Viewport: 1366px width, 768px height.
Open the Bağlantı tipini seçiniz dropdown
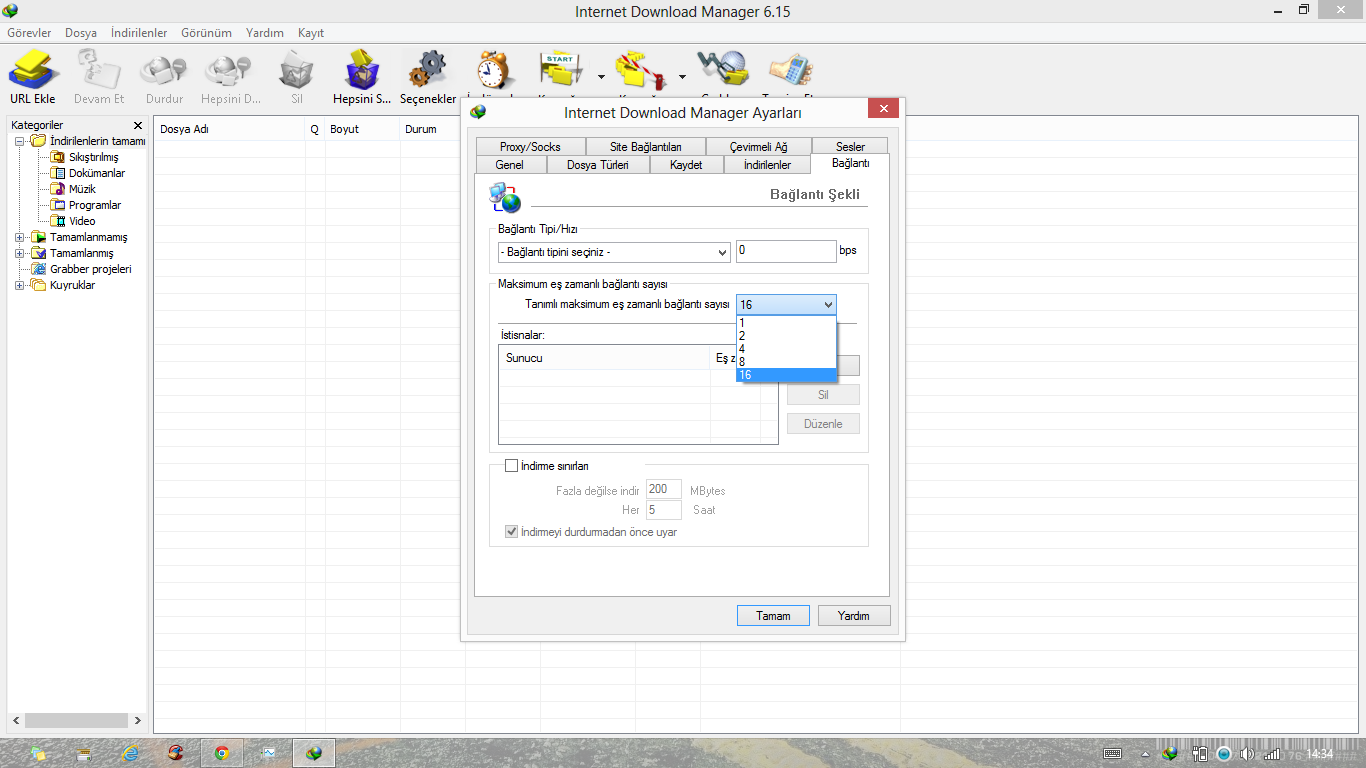(x=614, y=252)
